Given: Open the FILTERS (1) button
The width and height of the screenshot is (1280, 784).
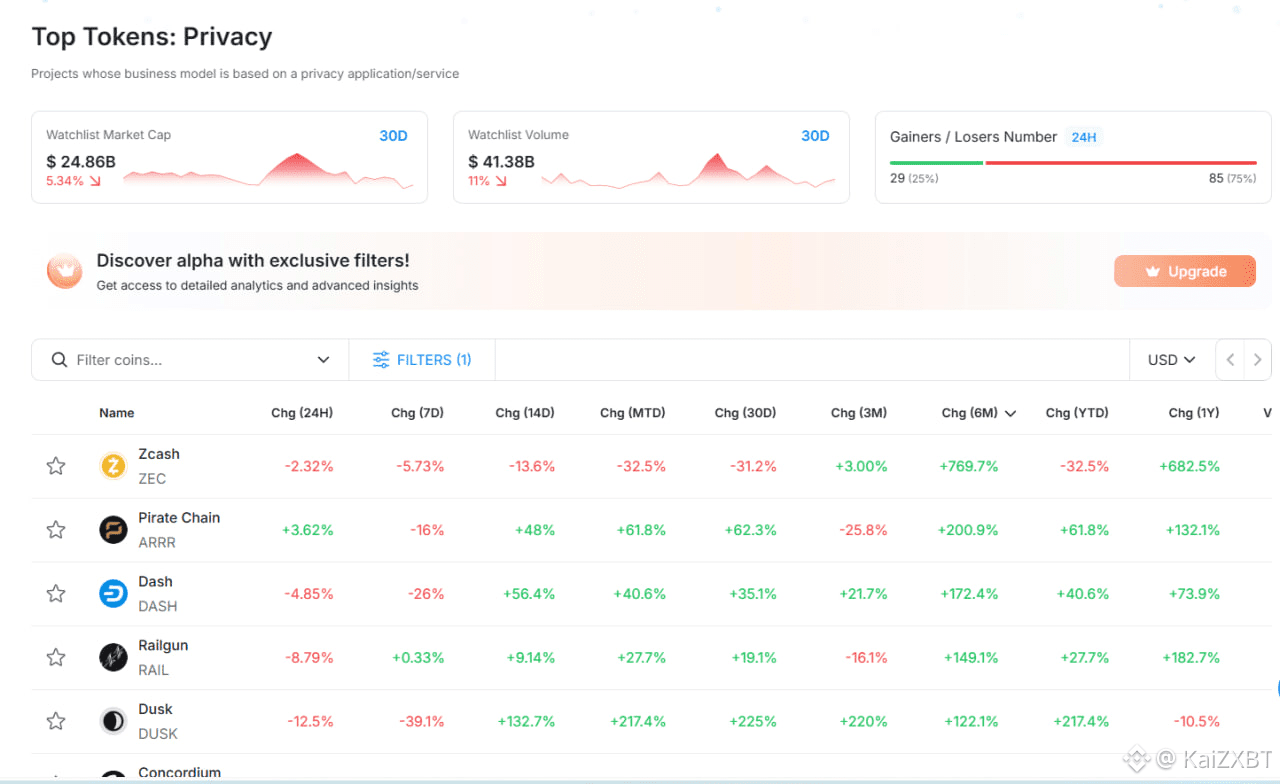Looking at the screenshot, I should coord(422,360).
